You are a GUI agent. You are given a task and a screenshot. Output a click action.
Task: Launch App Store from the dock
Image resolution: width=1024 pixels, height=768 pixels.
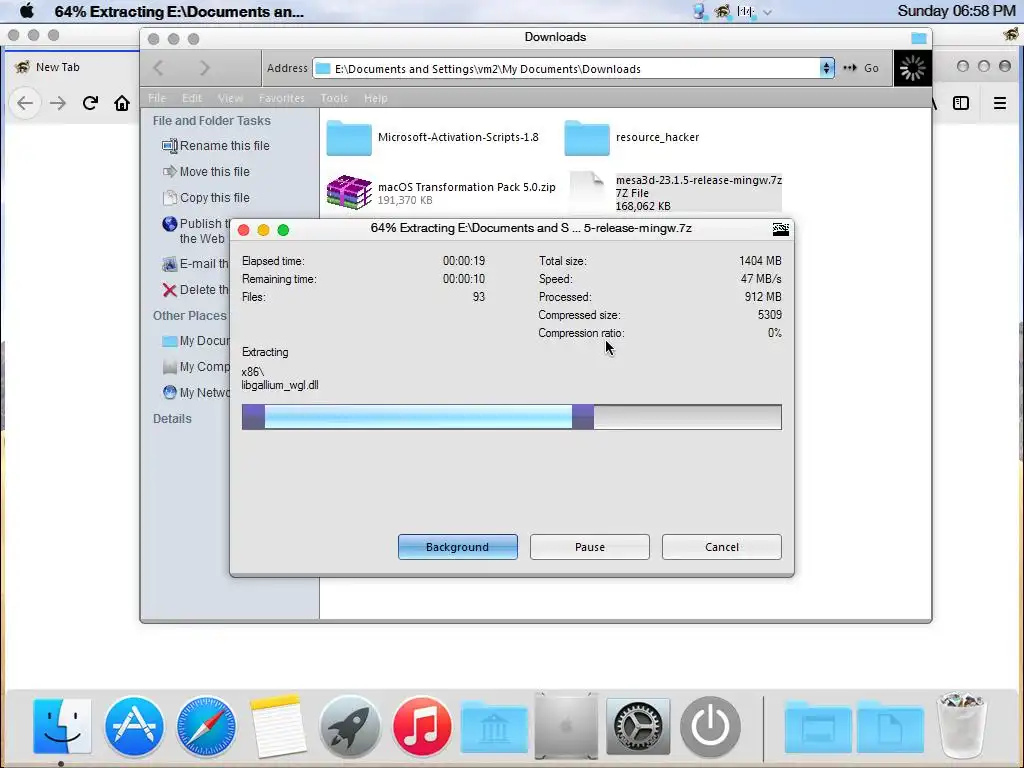pos(134,726)
